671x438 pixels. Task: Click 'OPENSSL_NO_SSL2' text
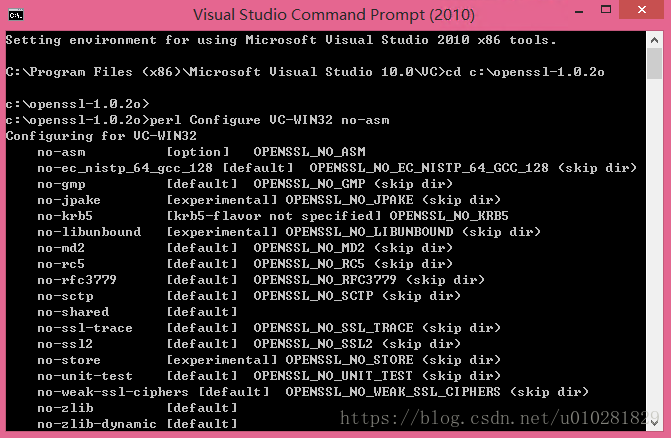313,344
